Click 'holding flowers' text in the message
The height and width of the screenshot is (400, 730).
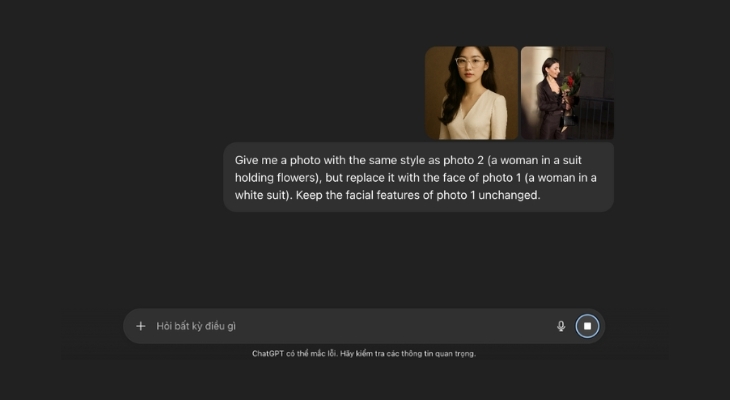point(270,177)
